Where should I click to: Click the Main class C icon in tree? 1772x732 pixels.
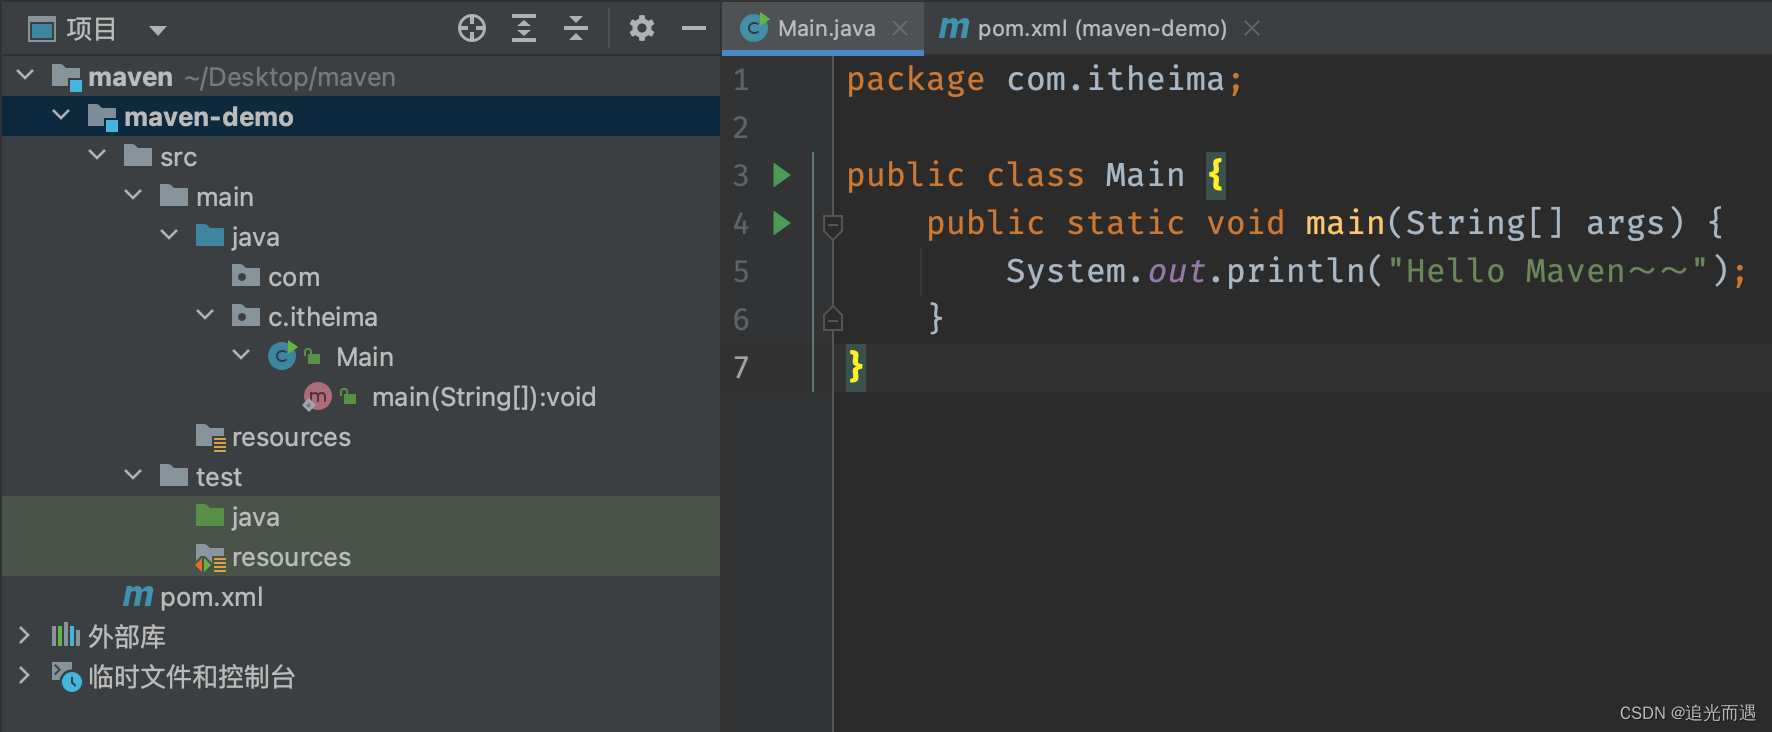282,356
